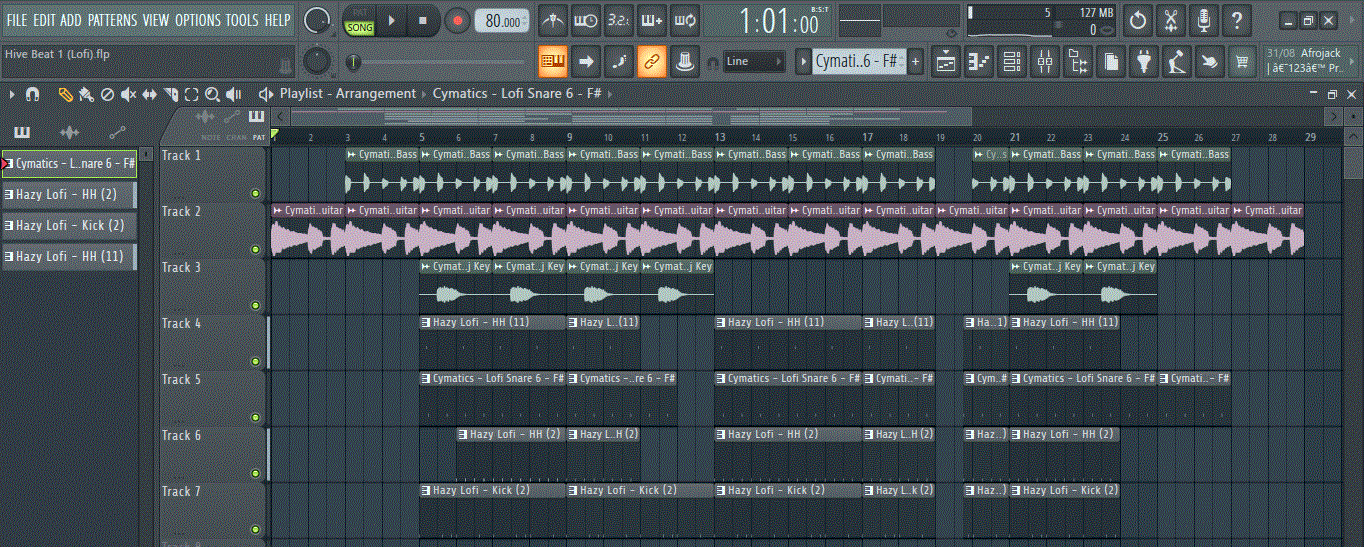
Task: Select the Slip tool in Playlist toolbar
Action: click(149, 94)
